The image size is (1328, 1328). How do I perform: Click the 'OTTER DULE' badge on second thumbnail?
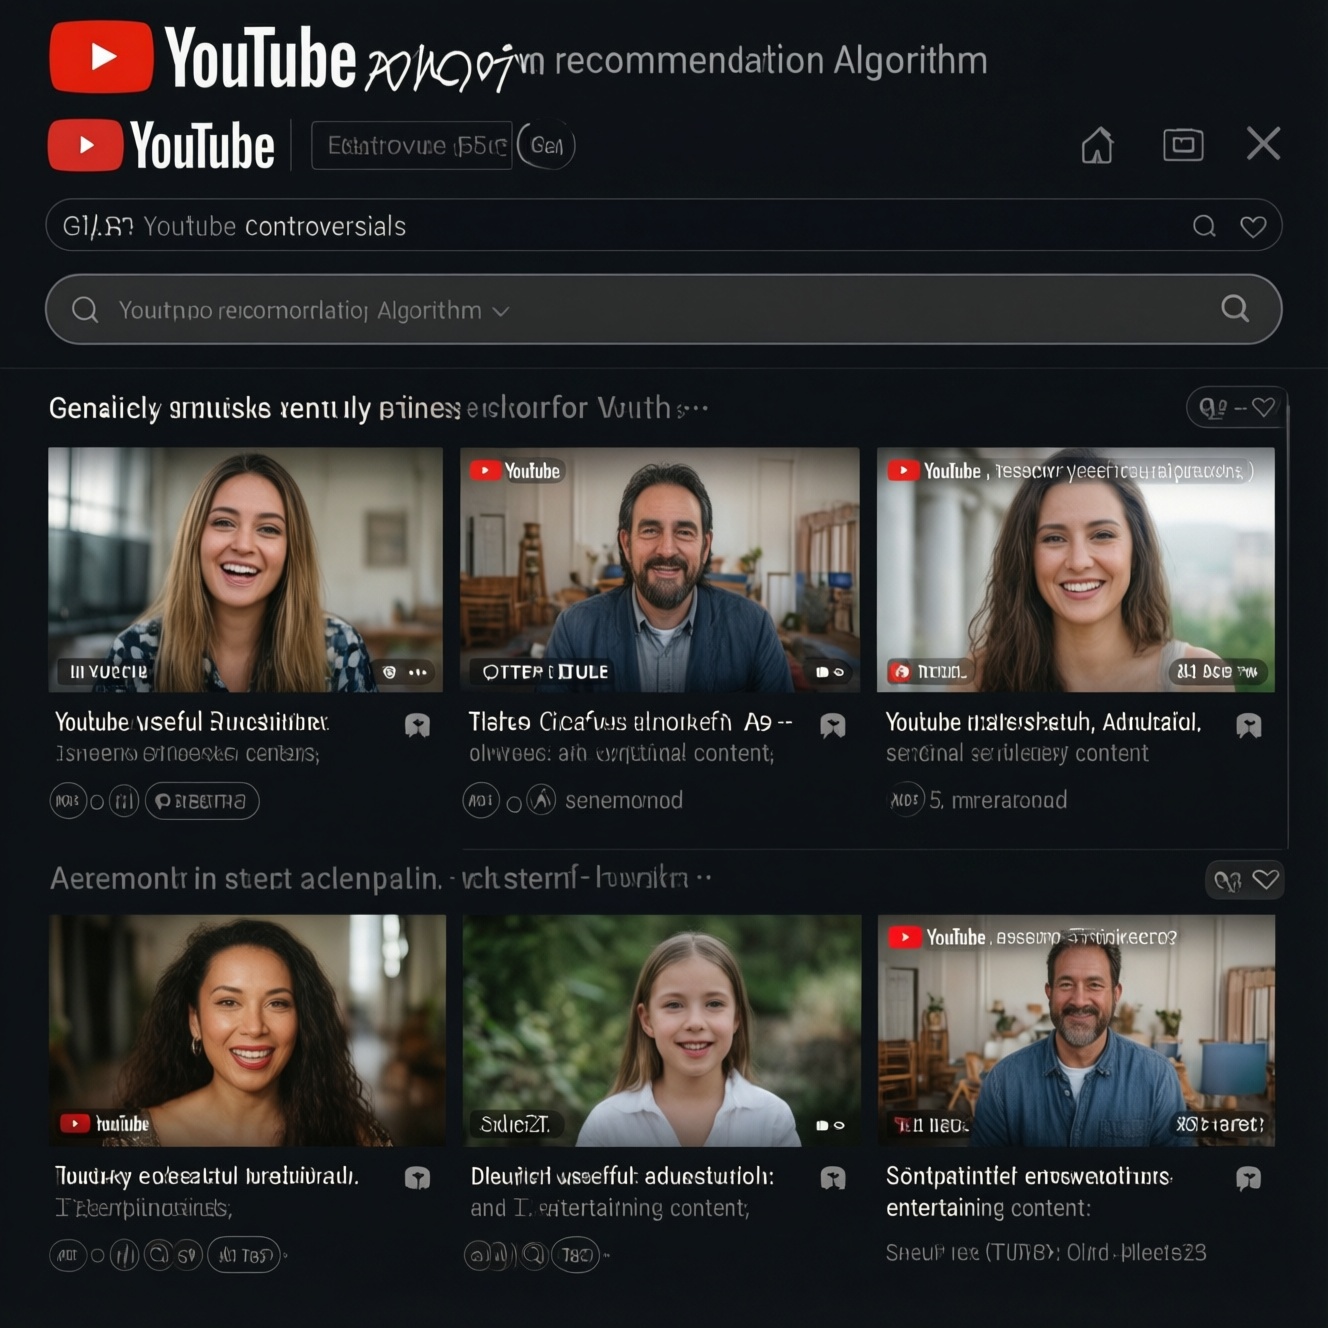545,672
